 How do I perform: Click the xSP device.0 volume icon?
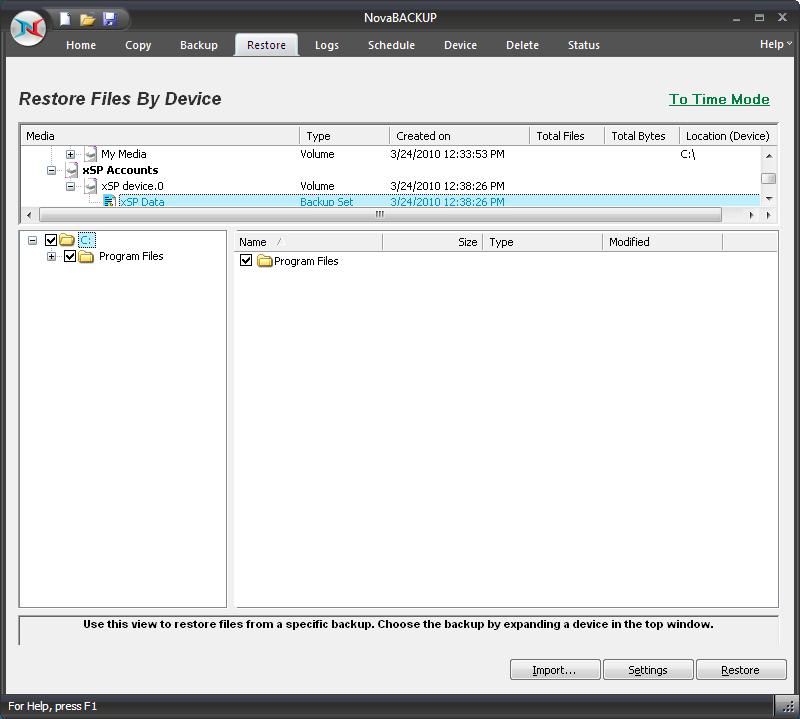coord(90,186)
